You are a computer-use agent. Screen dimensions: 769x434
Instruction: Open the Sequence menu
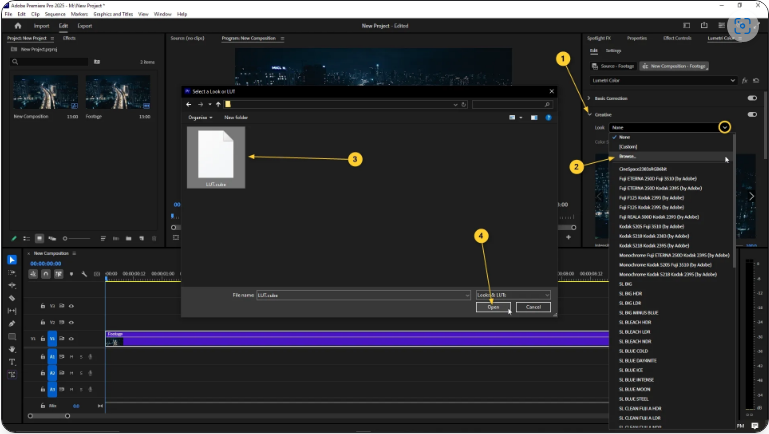coord(55,14)
